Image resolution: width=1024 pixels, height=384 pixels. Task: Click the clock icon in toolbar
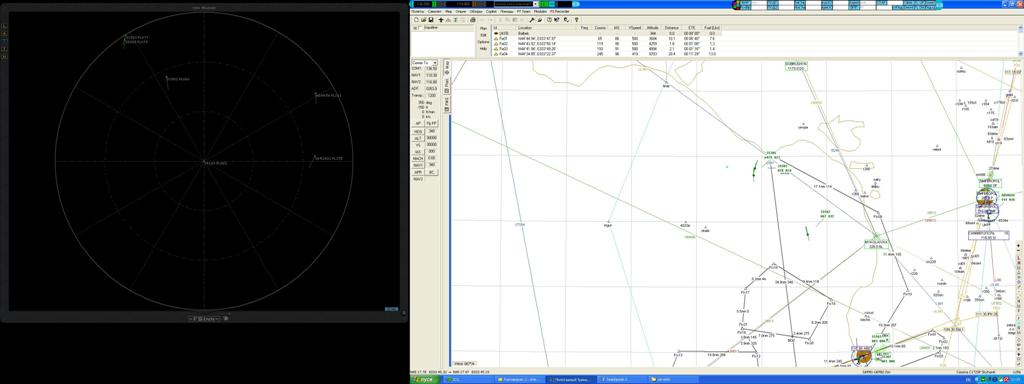point(549,20)
